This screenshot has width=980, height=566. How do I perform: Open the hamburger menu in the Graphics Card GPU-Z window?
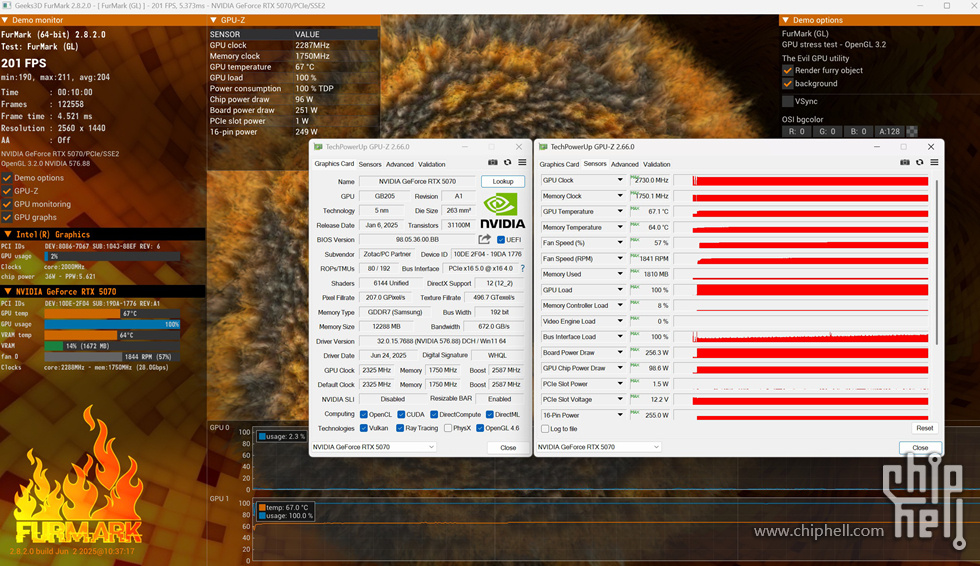[522, 162]
